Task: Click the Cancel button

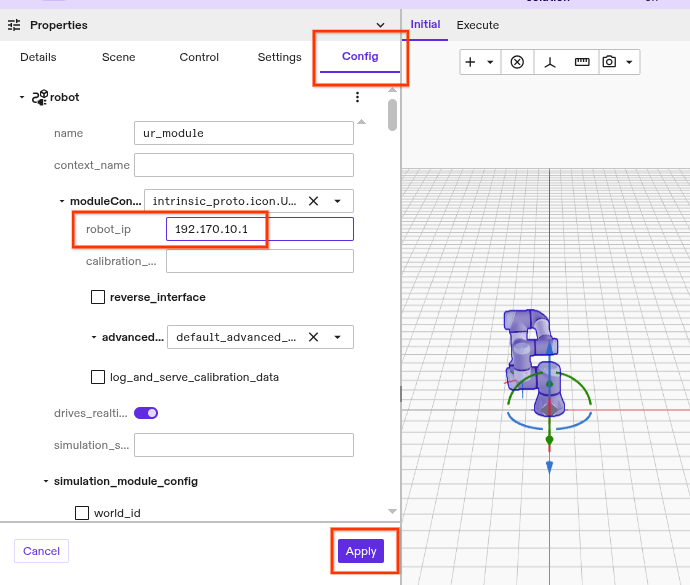Action: click(41, 551)
